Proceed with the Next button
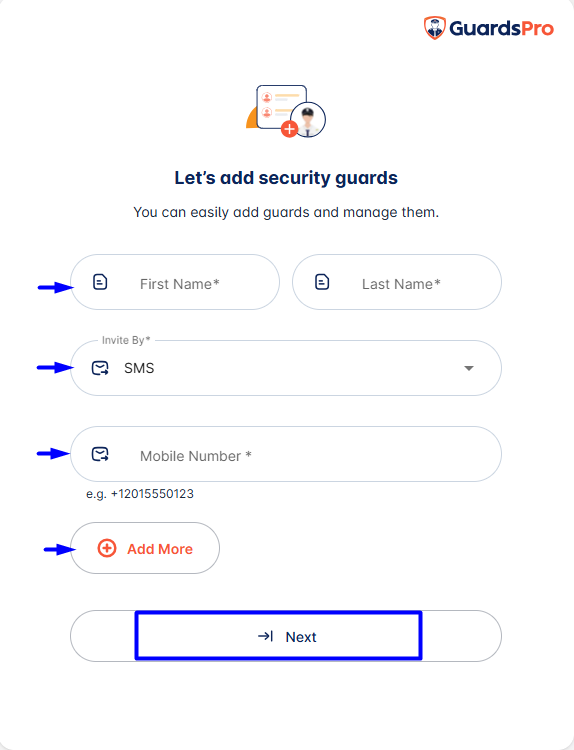 point(286,636)
